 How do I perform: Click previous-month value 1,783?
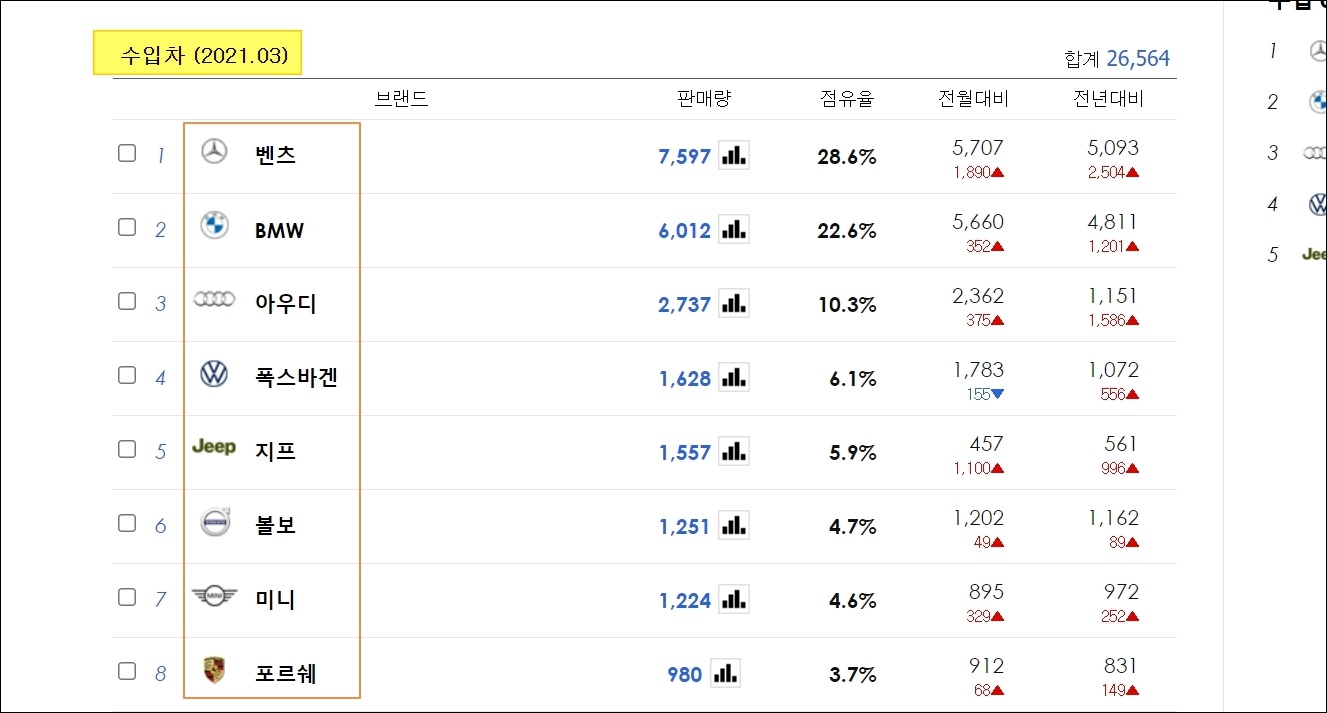pyautogui.click(x=978, y=370)
